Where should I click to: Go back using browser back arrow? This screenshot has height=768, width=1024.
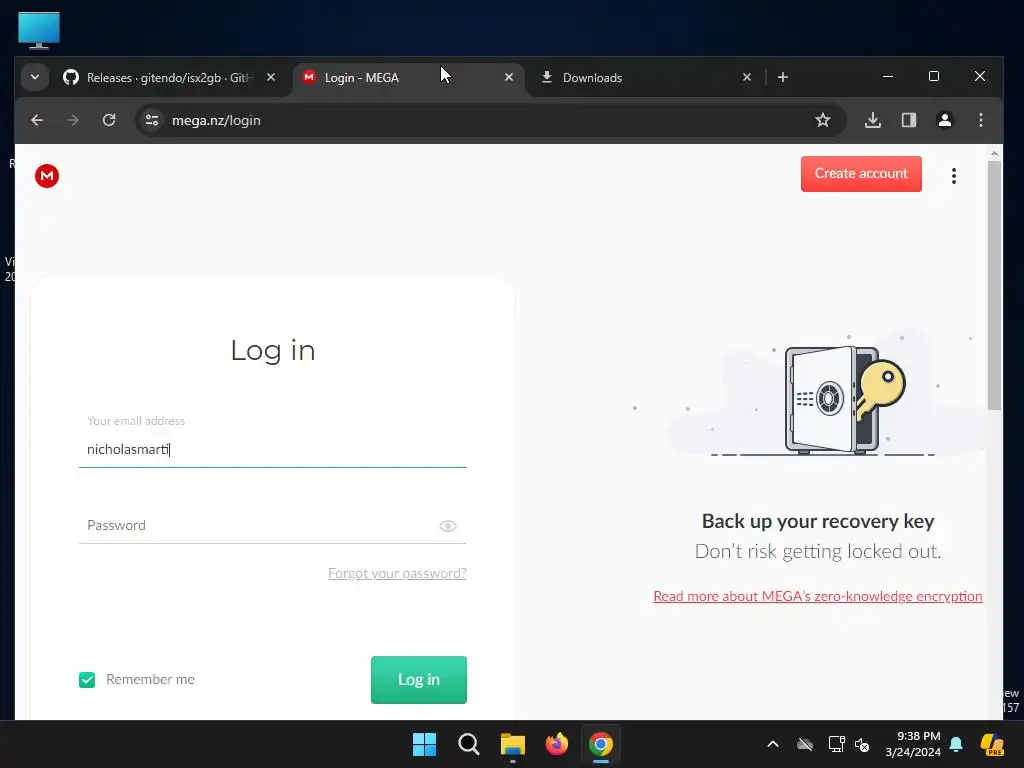tap(37, 120)
